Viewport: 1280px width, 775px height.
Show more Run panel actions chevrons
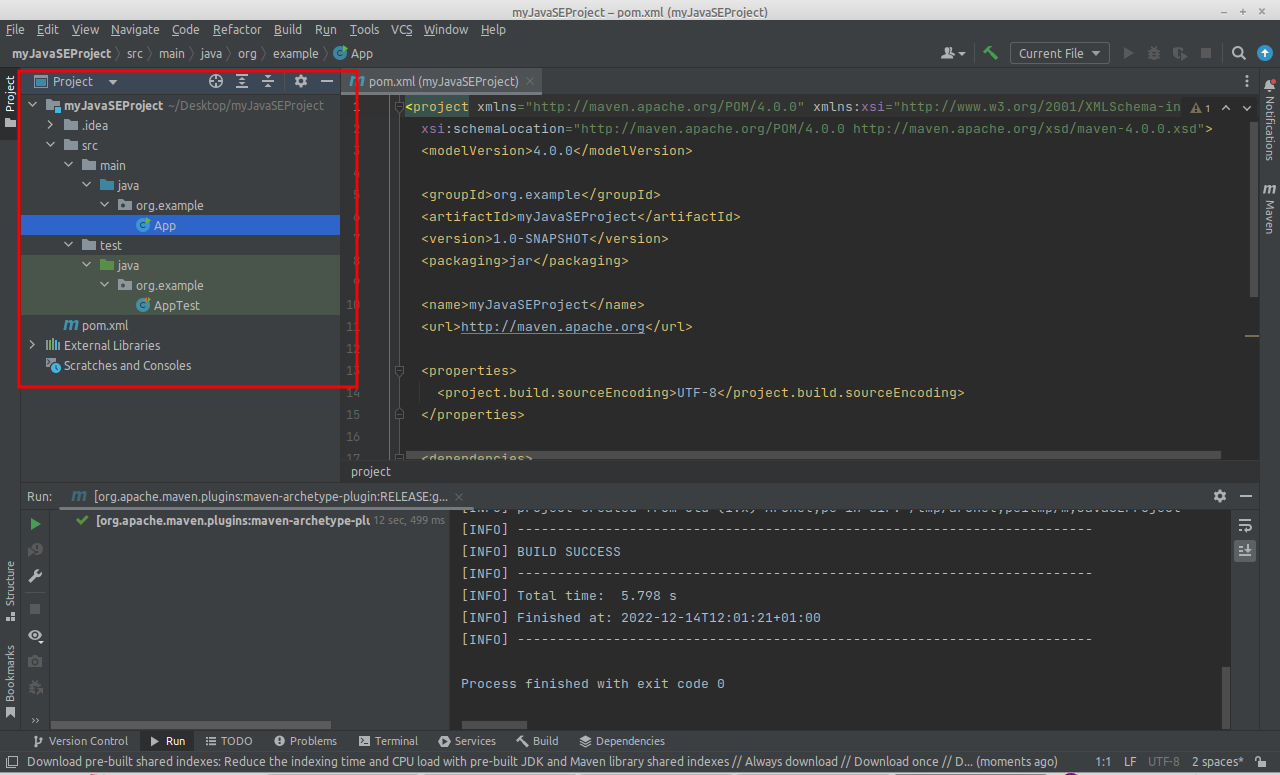(x=35, y=720)
